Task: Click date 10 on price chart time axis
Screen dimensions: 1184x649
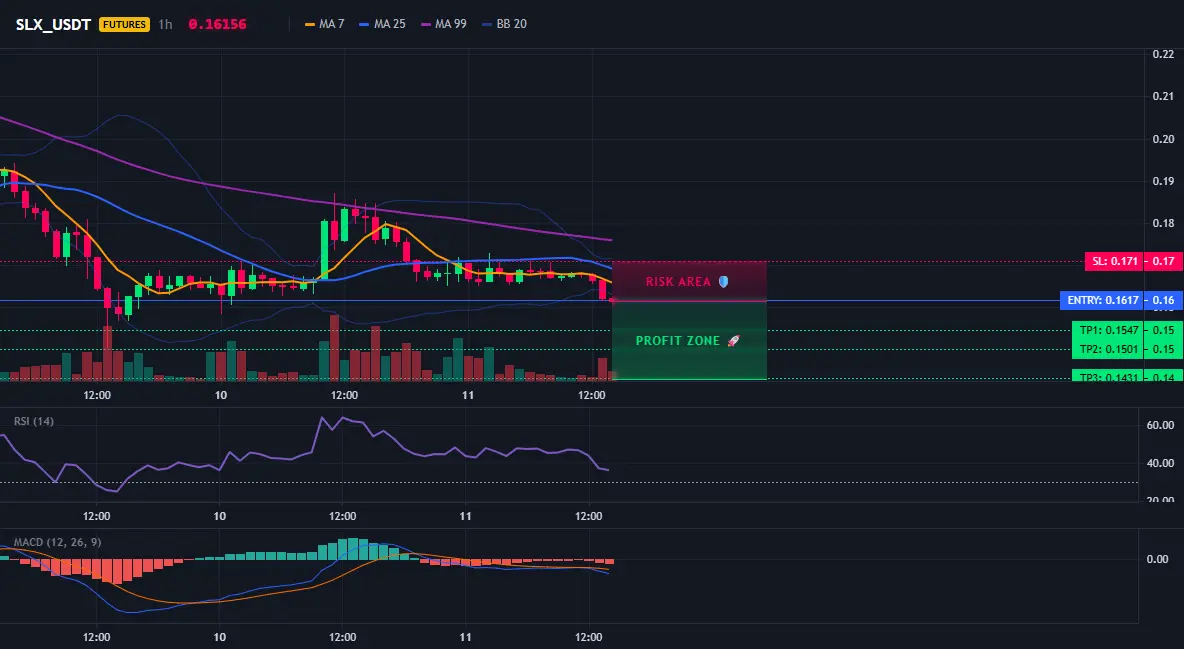Action: click(x=220, y=395)
